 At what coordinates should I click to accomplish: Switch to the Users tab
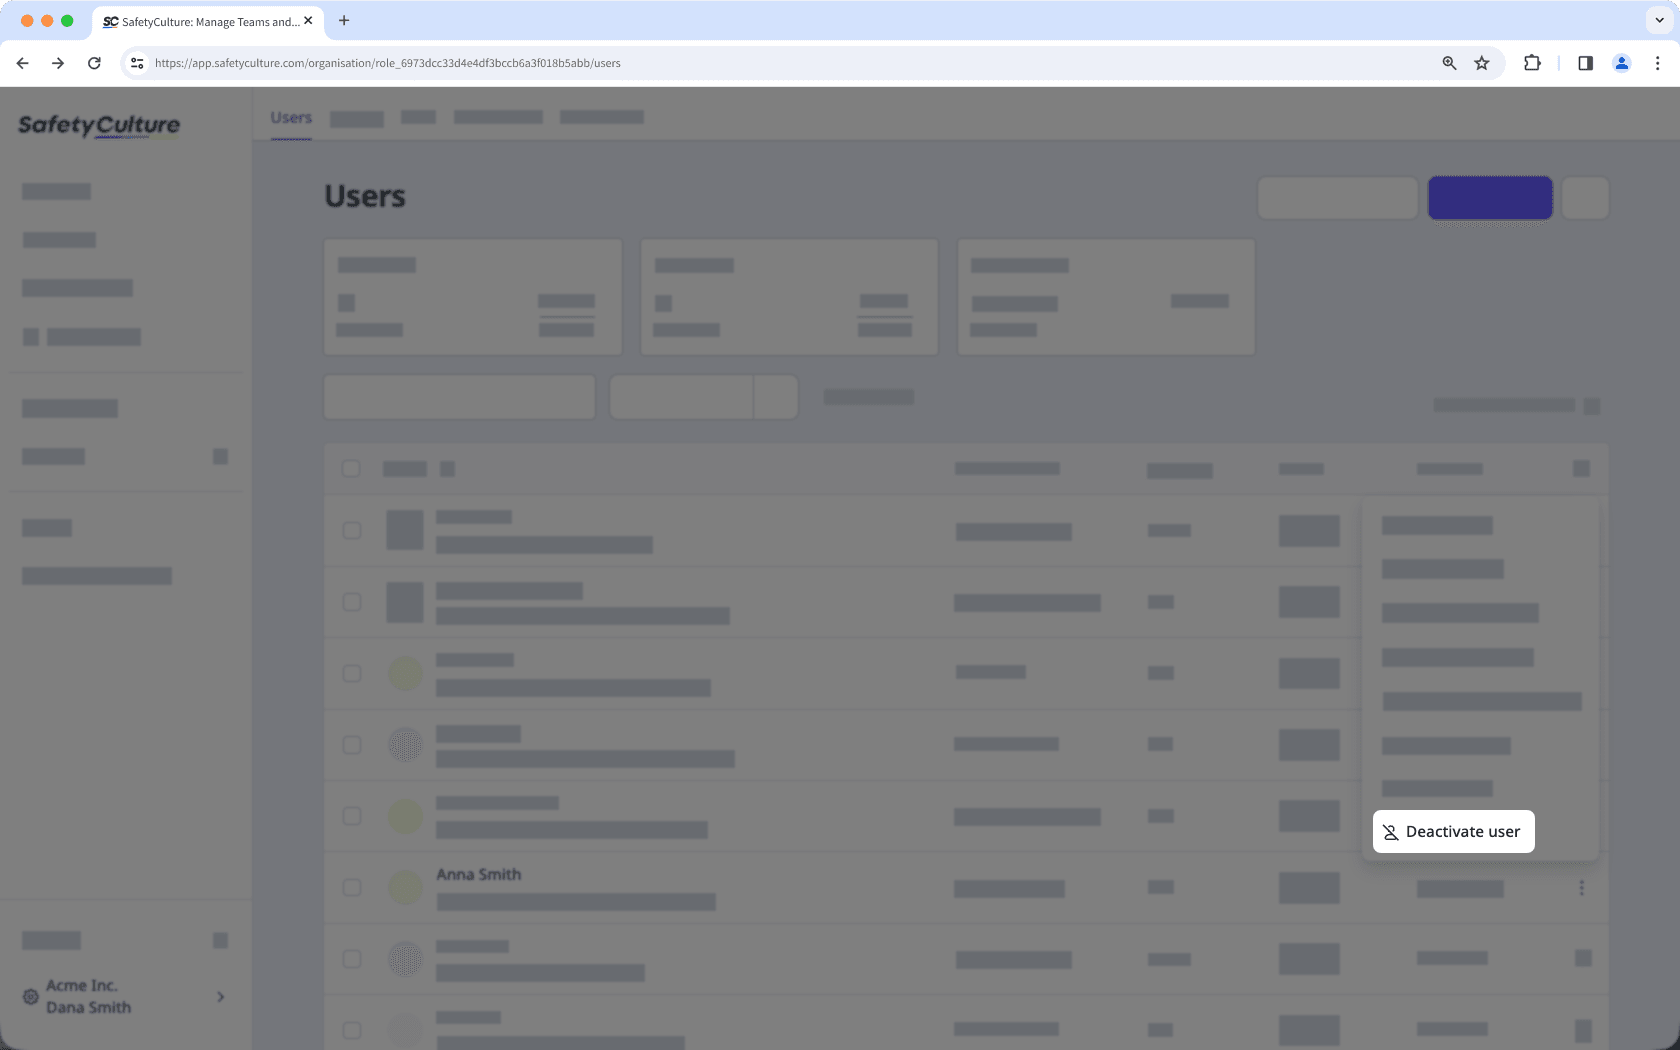(290, 117)
